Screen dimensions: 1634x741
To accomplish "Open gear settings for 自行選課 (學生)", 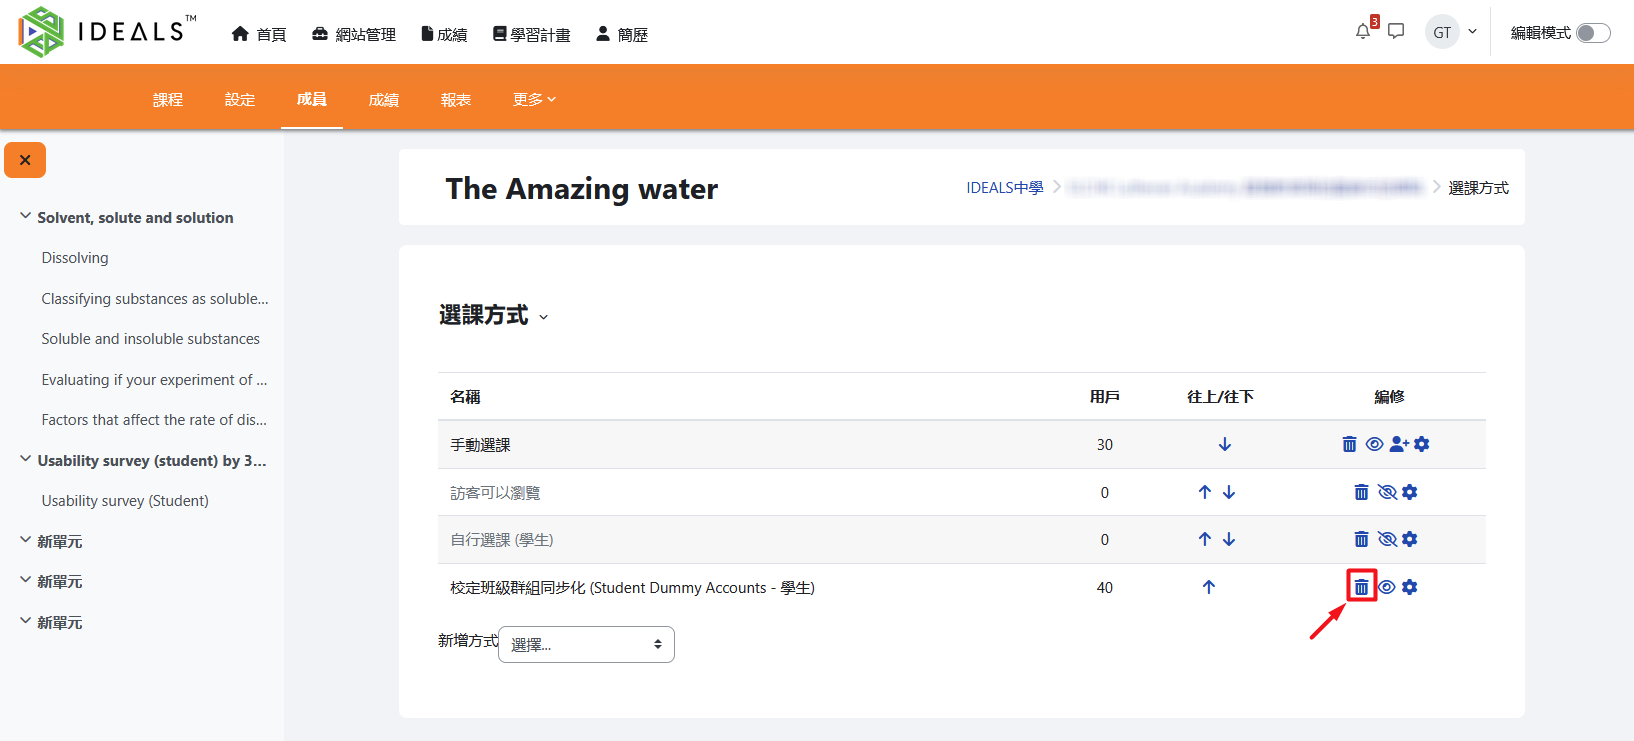I will pos(1410,539).
